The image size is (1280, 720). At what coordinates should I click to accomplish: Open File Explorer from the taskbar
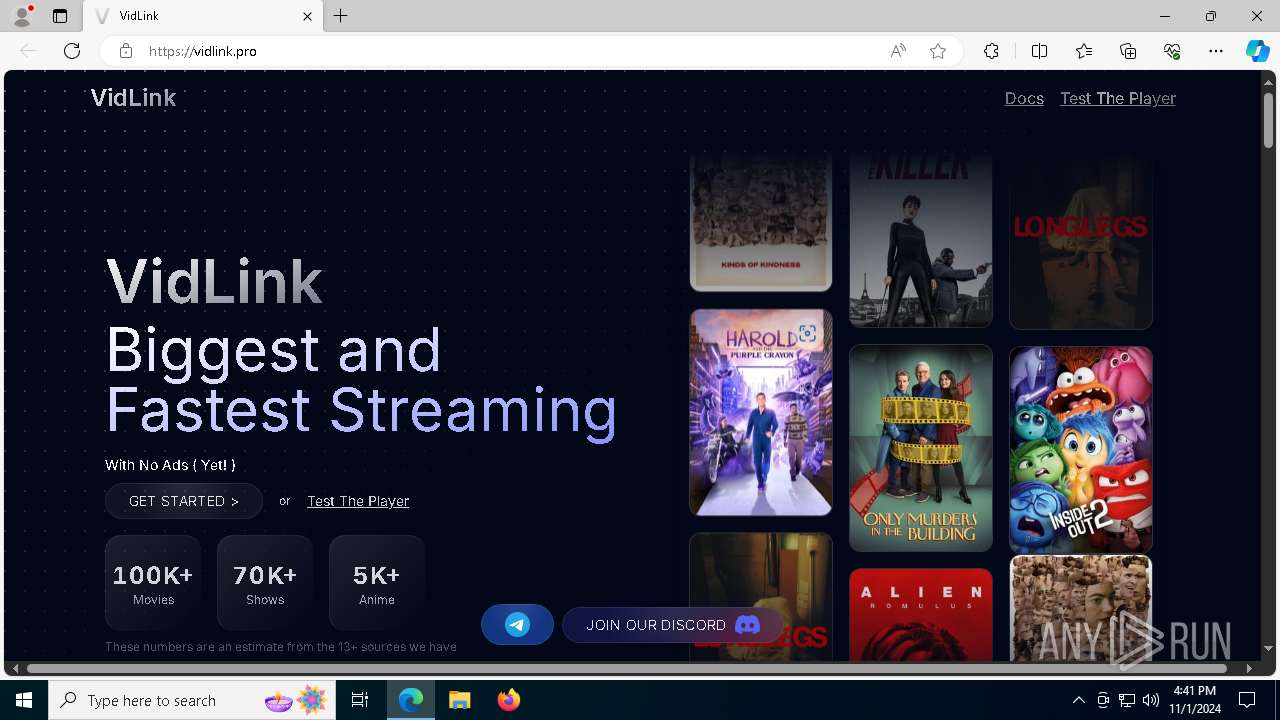[x=460, y=700]
